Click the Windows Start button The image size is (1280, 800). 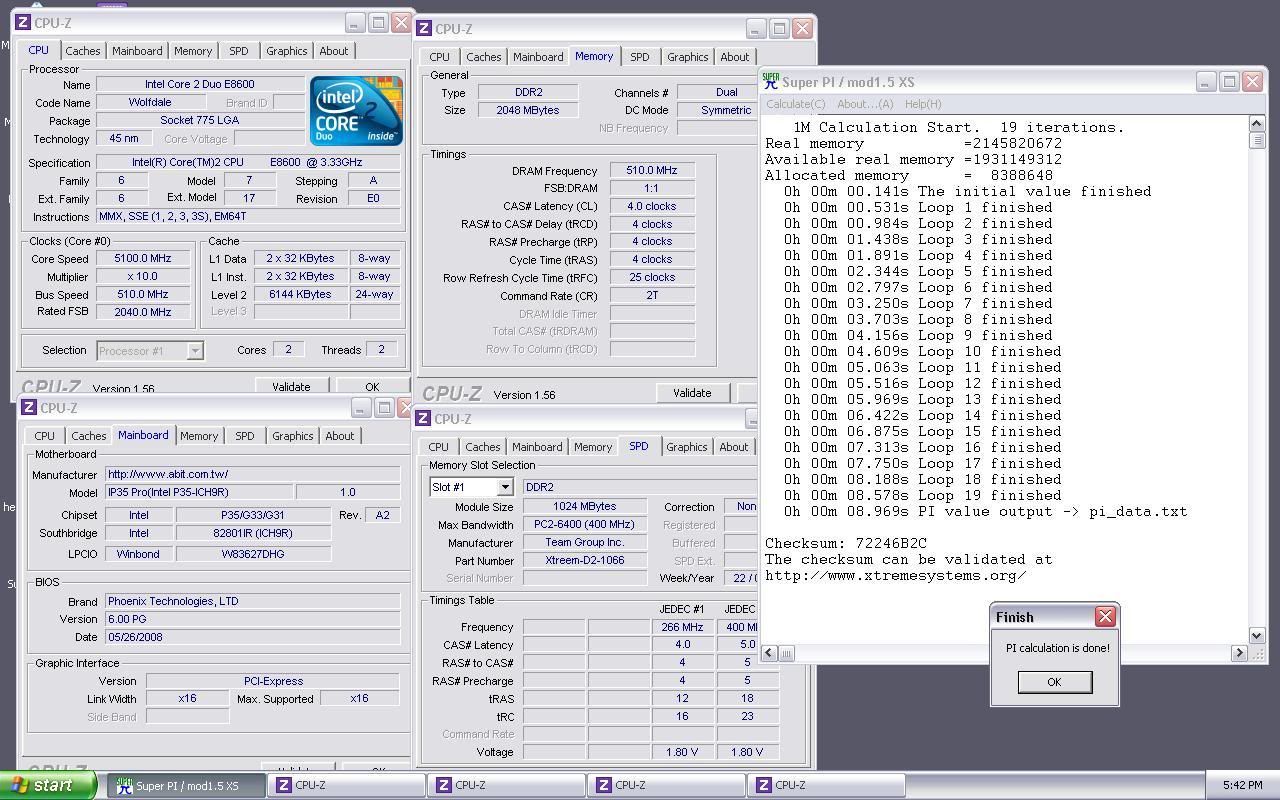coord(49,785)
